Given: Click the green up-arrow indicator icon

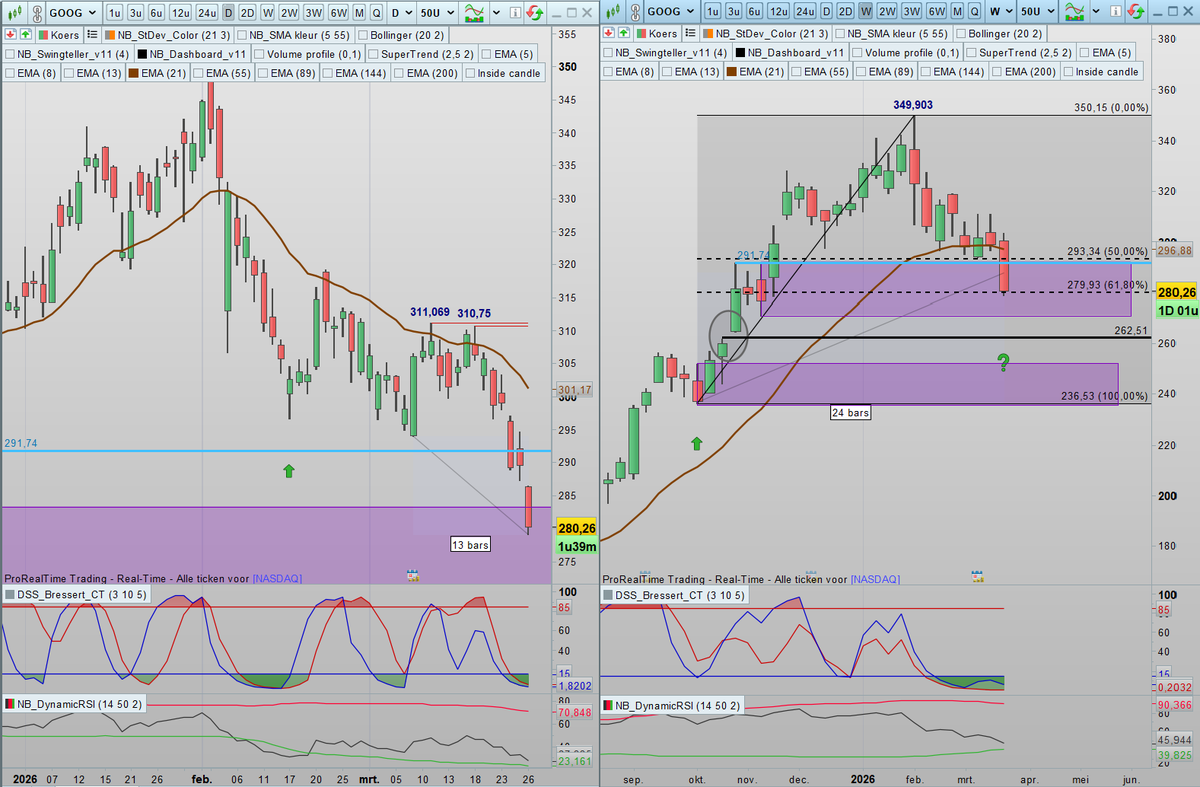Looking at the screenshot, I should [25, 35].
